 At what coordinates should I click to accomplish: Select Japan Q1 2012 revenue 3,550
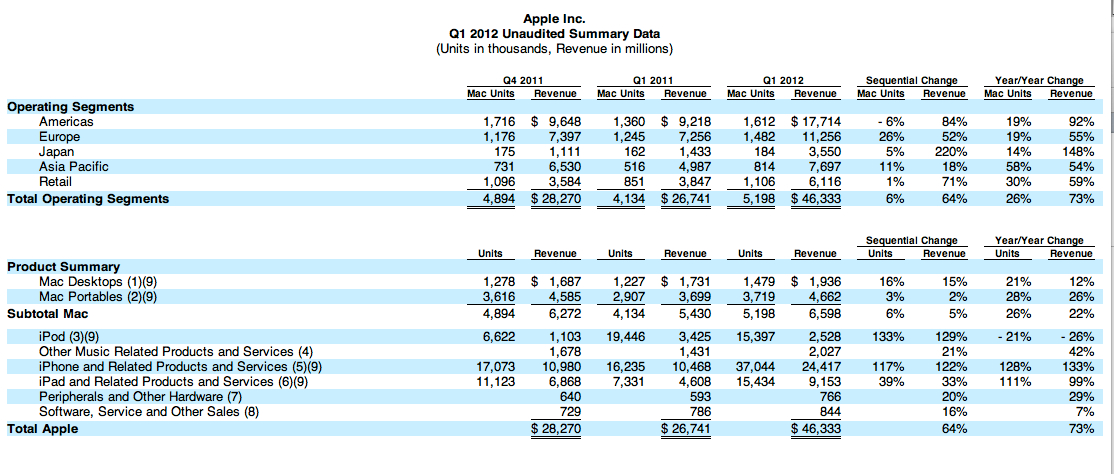click(x=825, y=151)
